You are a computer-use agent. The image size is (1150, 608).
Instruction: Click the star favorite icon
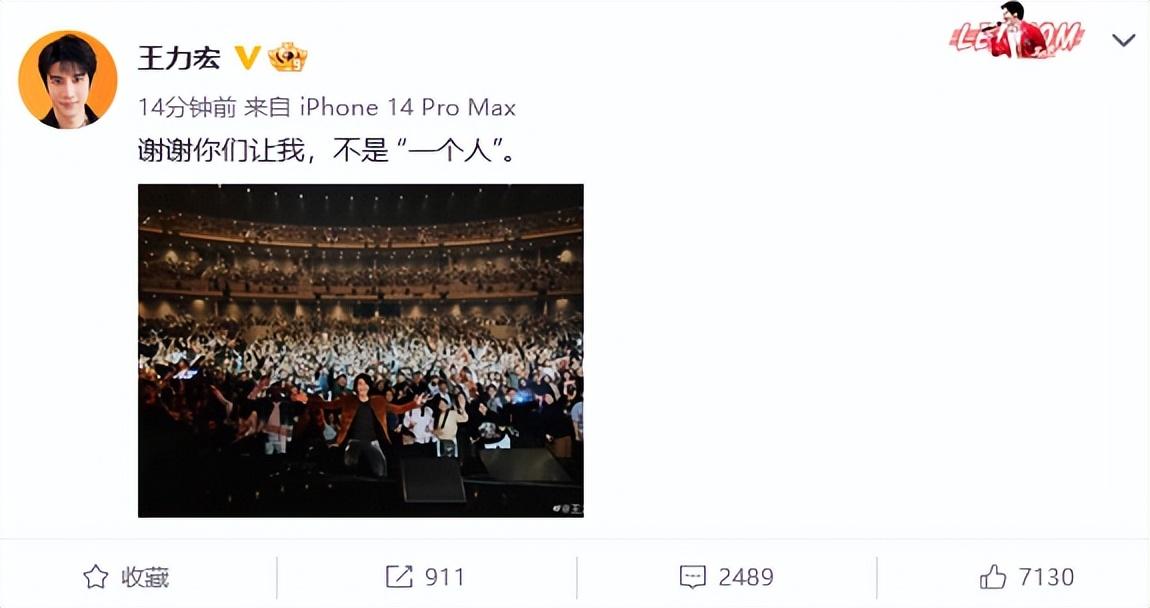click(x=95, y=577)
